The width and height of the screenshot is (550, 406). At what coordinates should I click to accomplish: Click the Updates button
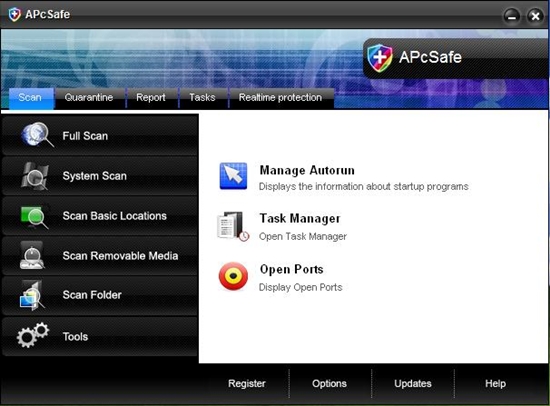[x=413, y=384]
